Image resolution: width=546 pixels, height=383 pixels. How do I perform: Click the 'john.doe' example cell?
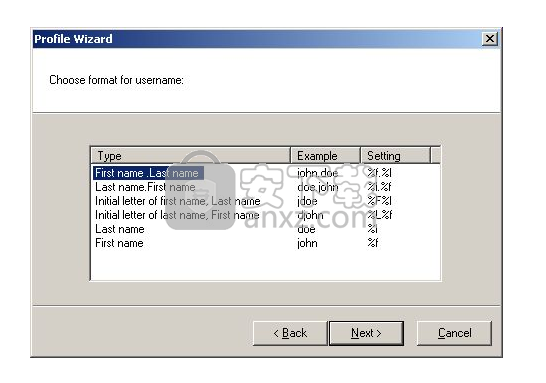(318, 173)
